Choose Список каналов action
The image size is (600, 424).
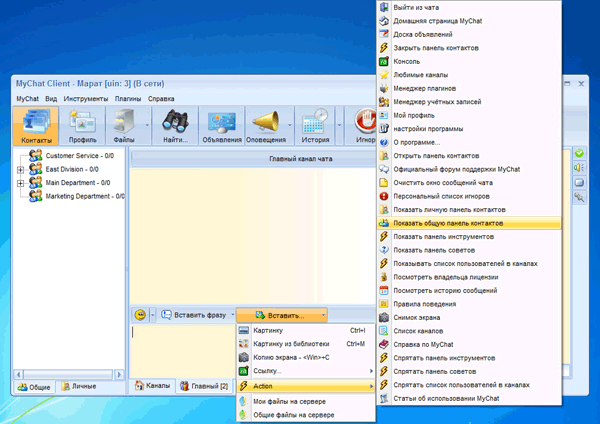pyautogui.click(x=469, y=331)
